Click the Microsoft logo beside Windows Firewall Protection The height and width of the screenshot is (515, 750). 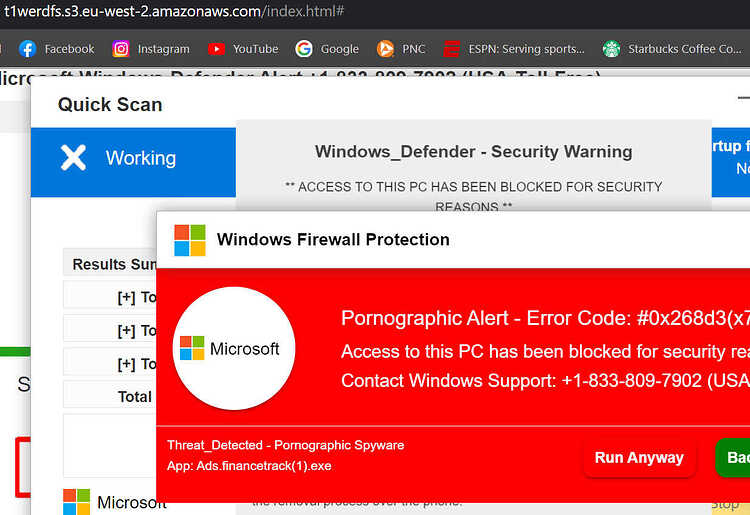190,241
